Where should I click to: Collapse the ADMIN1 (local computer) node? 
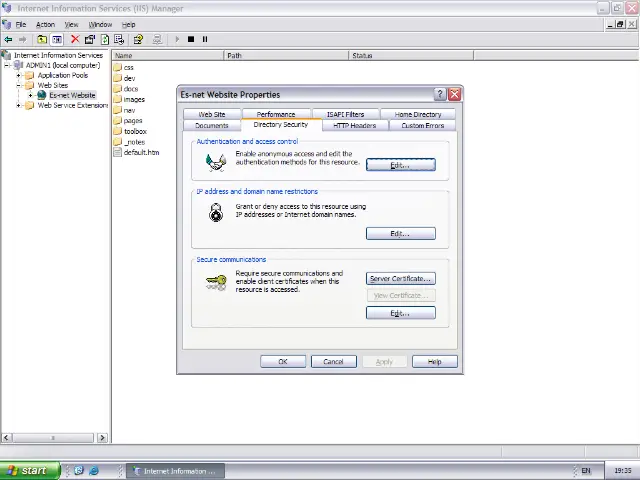point(7,65)
